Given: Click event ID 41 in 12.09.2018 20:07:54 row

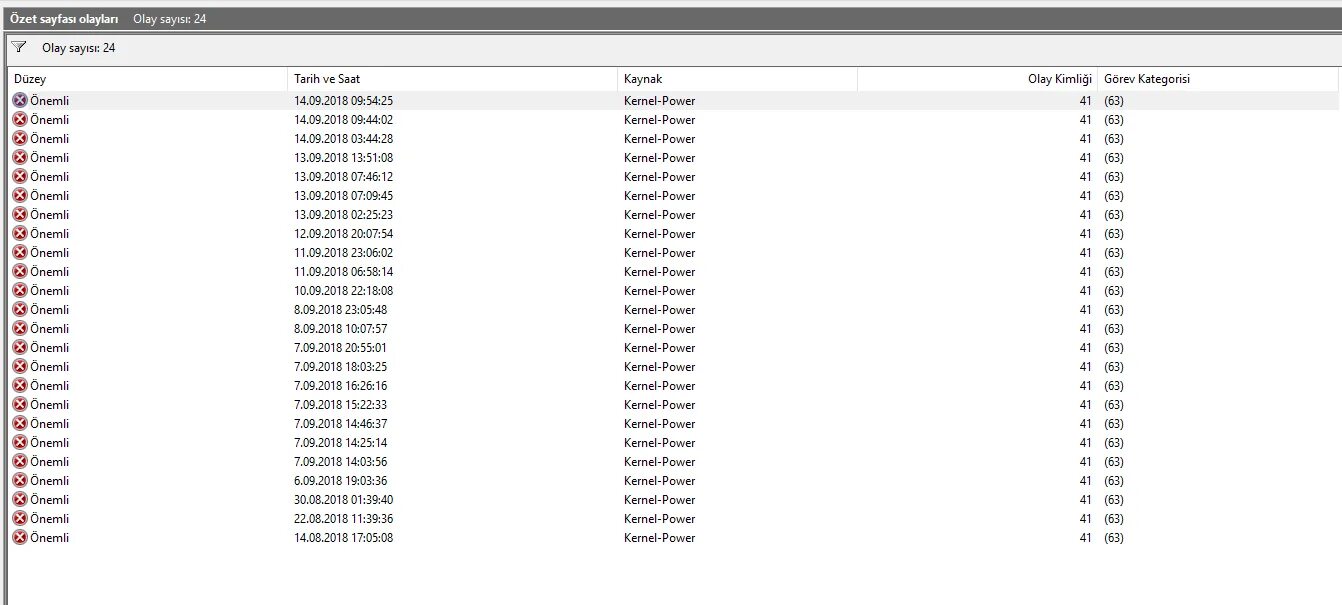Looking at the screenshot, I should click(1085, 233).
